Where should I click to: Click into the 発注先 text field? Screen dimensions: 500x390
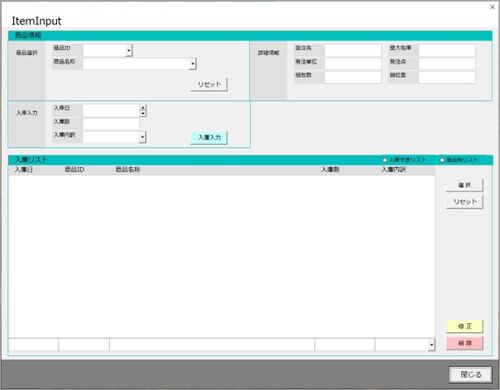click(353, 50)
